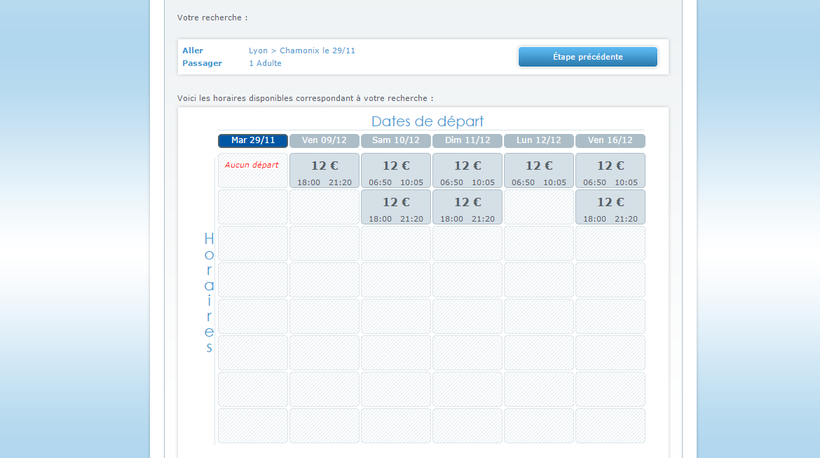Pick Dim 11/12 evening 18:00 fare

467,207
